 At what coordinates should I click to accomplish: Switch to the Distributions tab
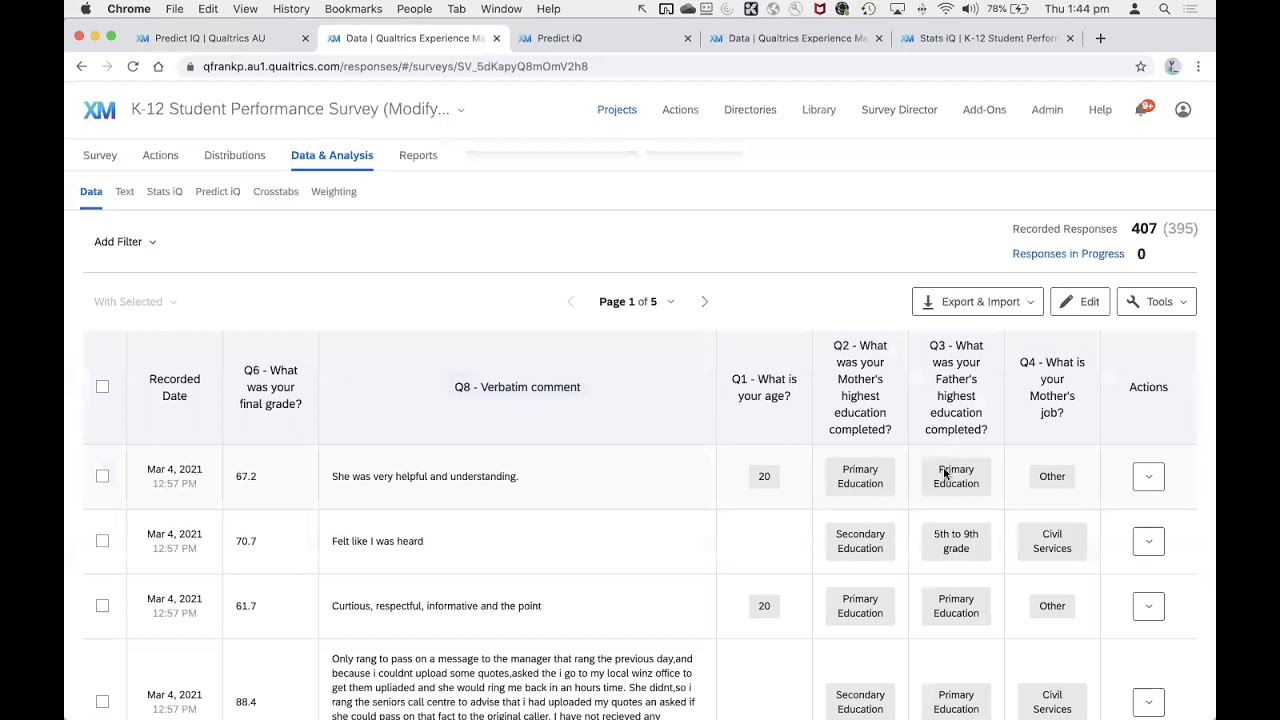coord(235,155)
